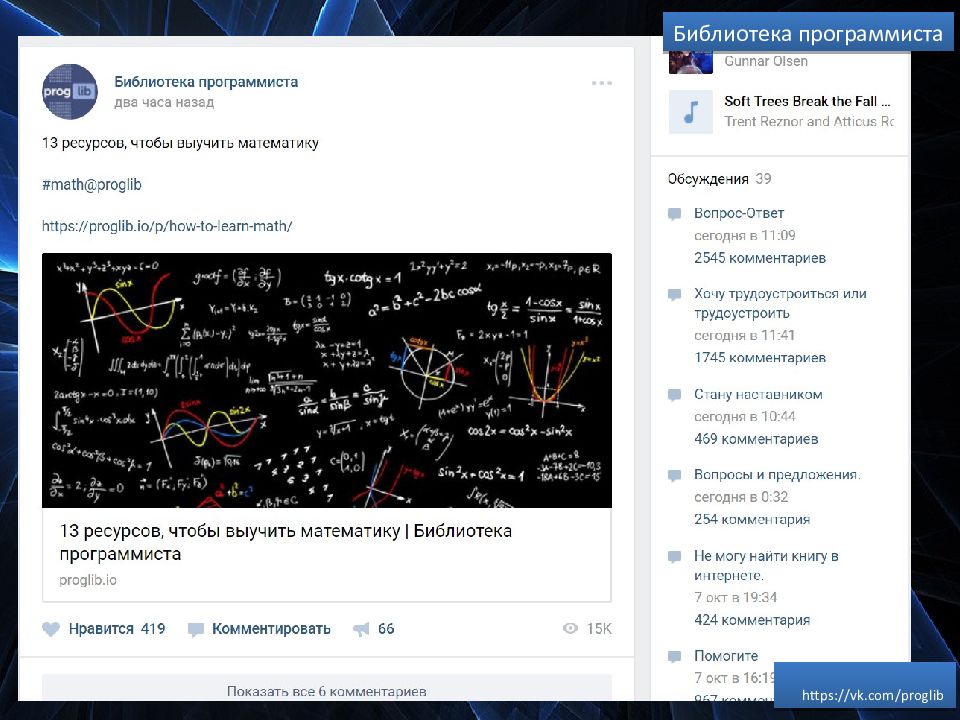Click the eye views icon
The width and height of the screenshot is (960, 720).
tap(570, 628)
